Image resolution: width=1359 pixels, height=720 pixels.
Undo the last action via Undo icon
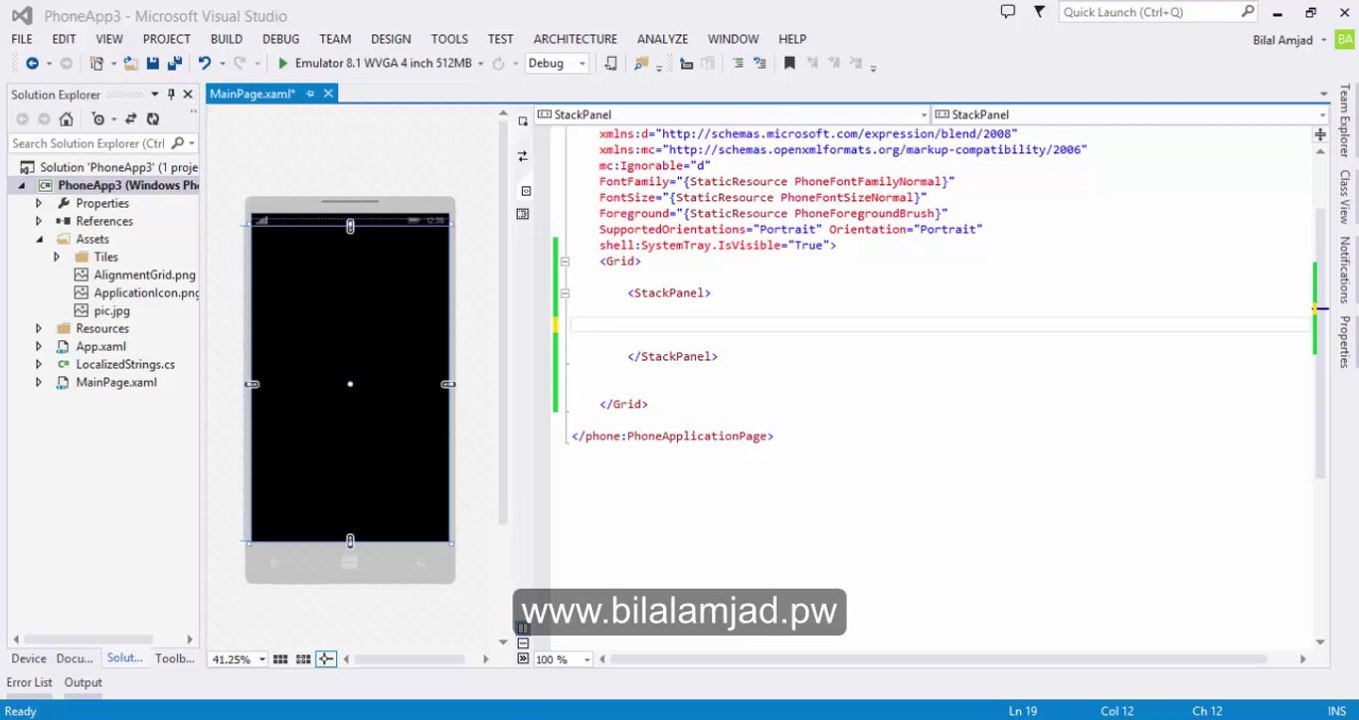[204, 63]
